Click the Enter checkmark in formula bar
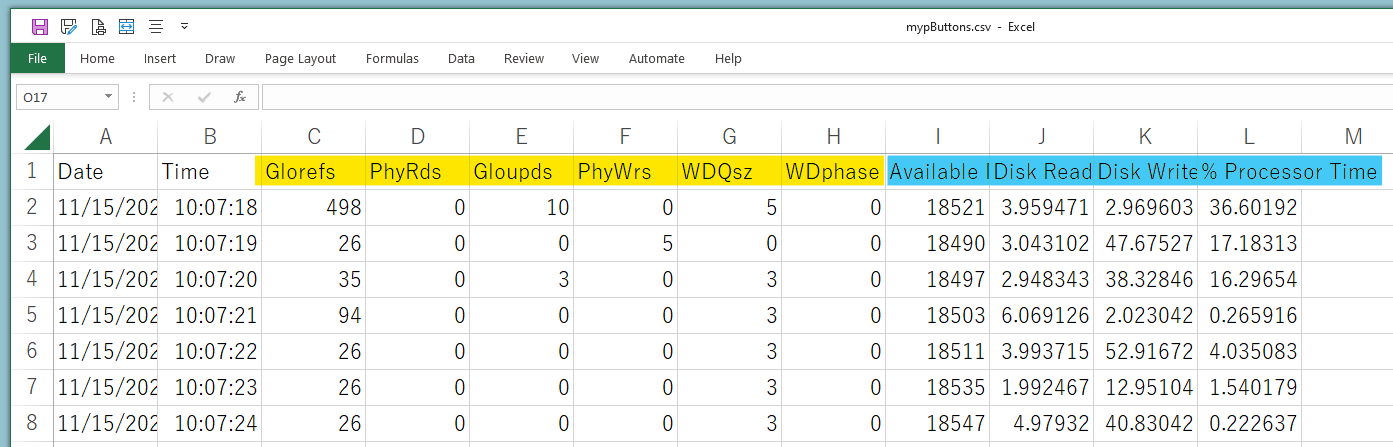 (204, 97)
